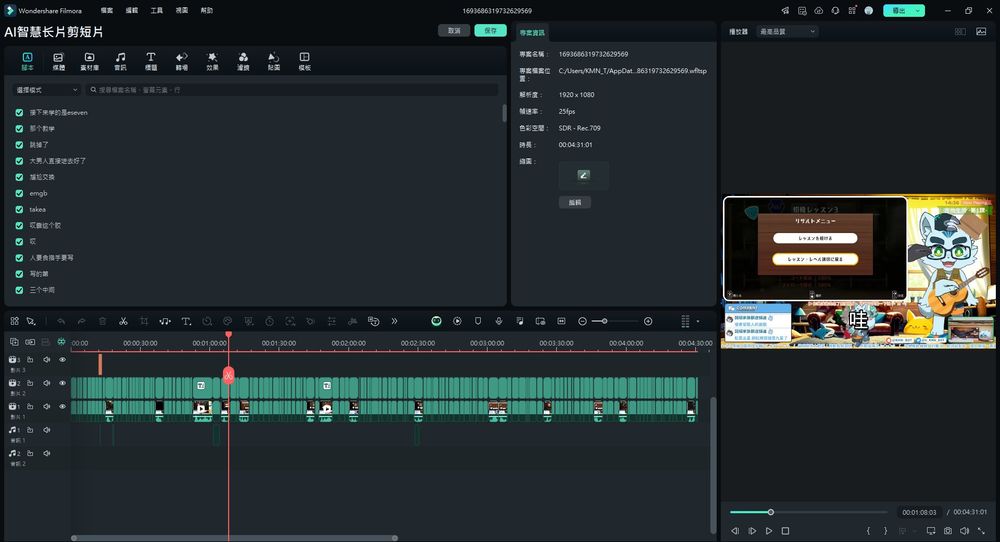The height and width of the screenshot is (542, 1000).
Task: Click the microphone voiceover record icon
Action: click(x=499, y=321)
